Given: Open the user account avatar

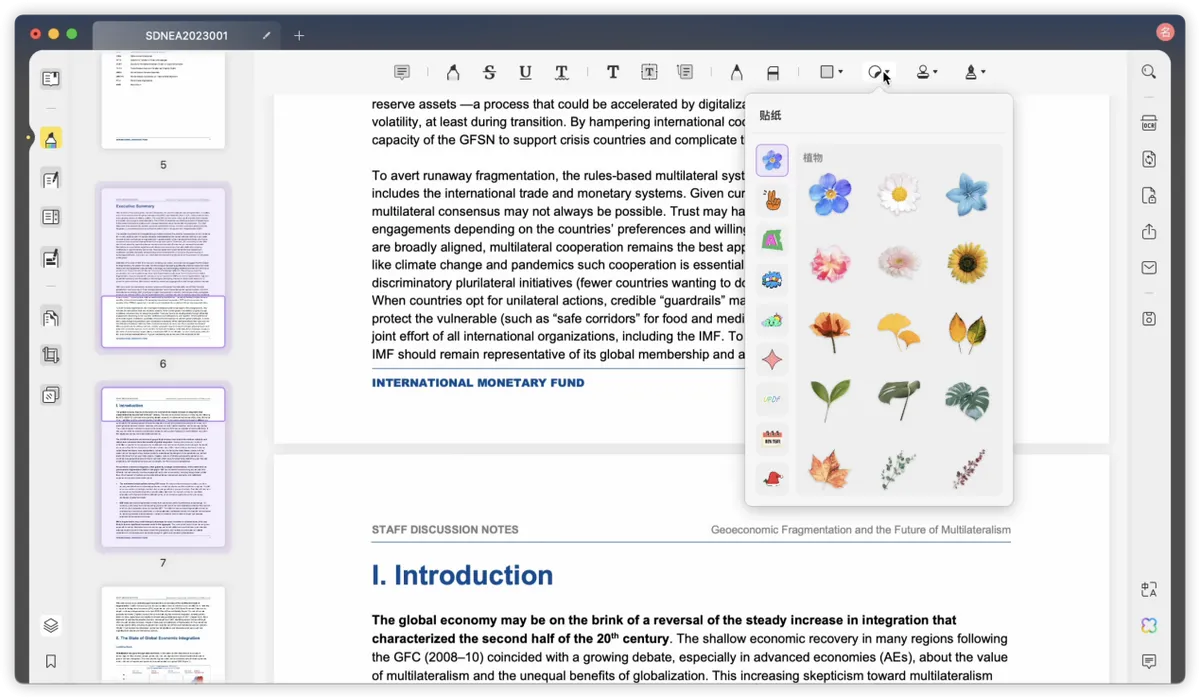Looking at the screenshot, I should 1165,32.
